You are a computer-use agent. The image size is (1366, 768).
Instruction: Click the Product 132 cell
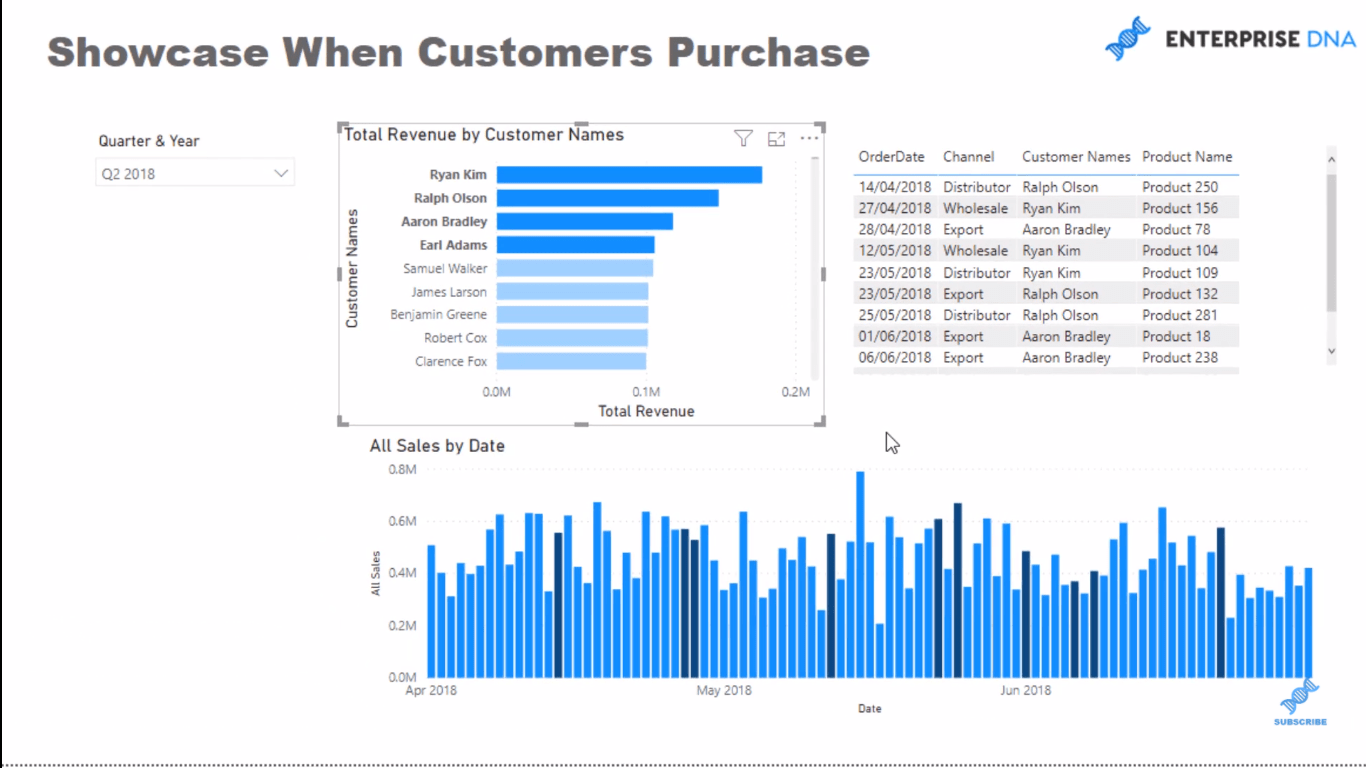pos(1180,294)
